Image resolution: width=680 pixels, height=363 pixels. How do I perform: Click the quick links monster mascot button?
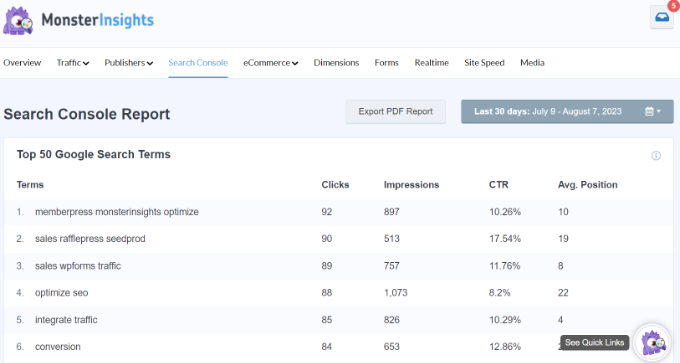tap(653, 343)
